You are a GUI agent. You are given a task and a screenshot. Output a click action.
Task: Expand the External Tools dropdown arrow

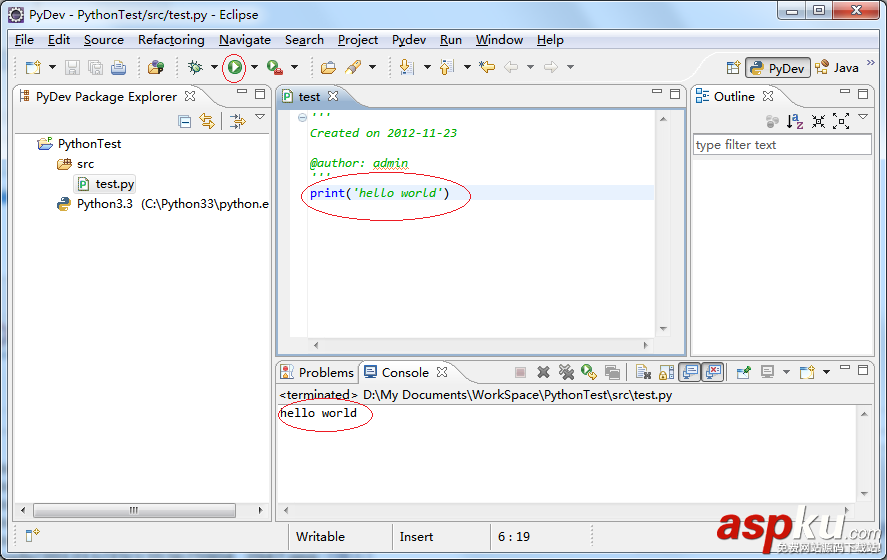(295, 67)
